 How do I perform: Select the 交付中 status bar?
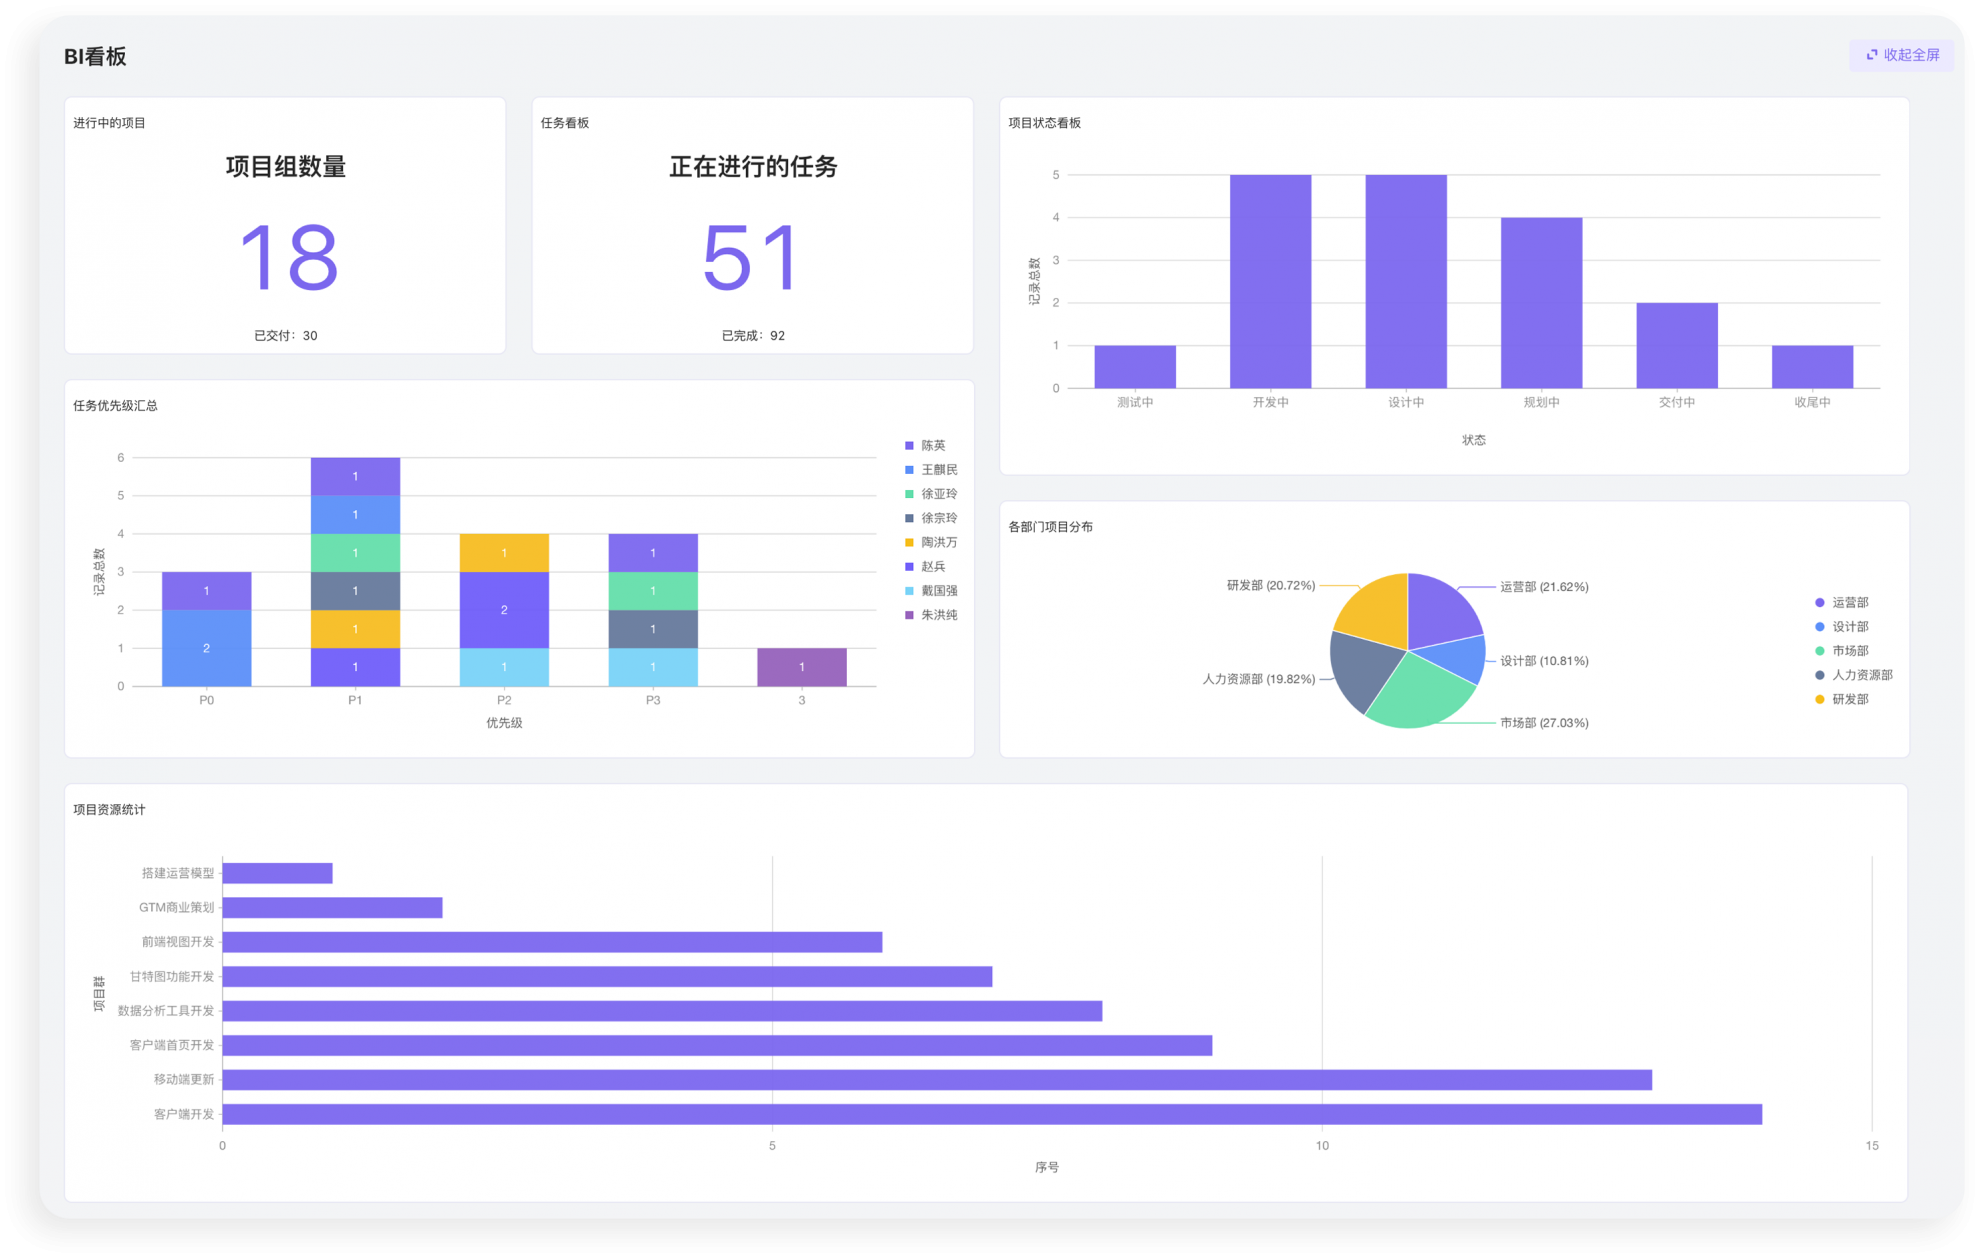coord(1677,345)
